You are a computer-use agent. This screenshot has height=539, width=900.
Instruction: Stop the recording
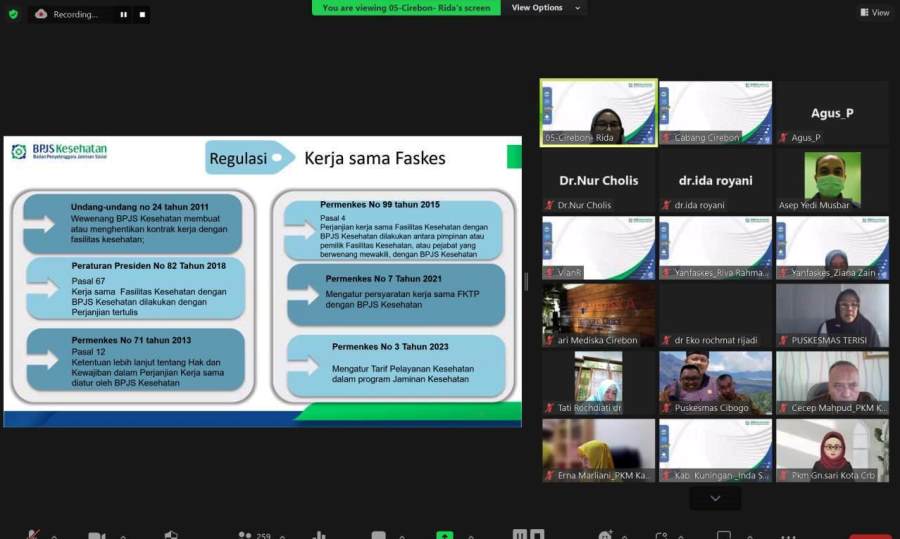[x=142, y=14]
